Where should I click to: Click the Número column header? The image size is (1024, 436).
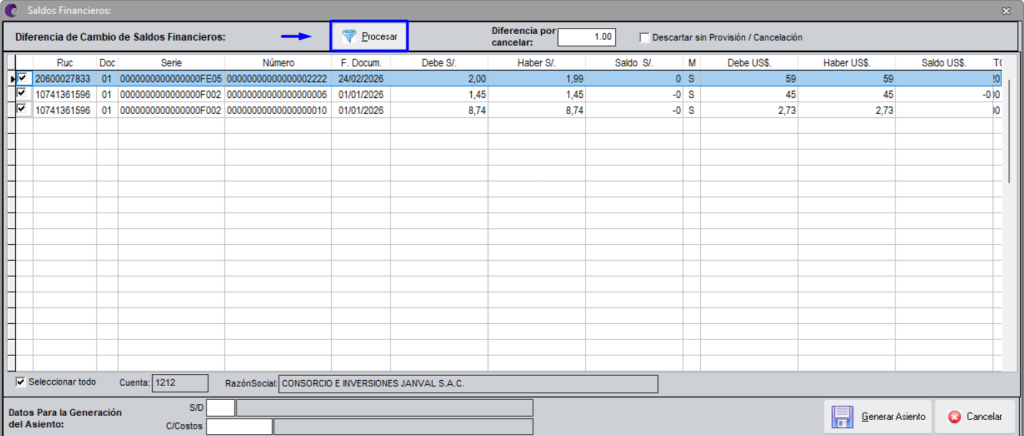coord(278,63)
